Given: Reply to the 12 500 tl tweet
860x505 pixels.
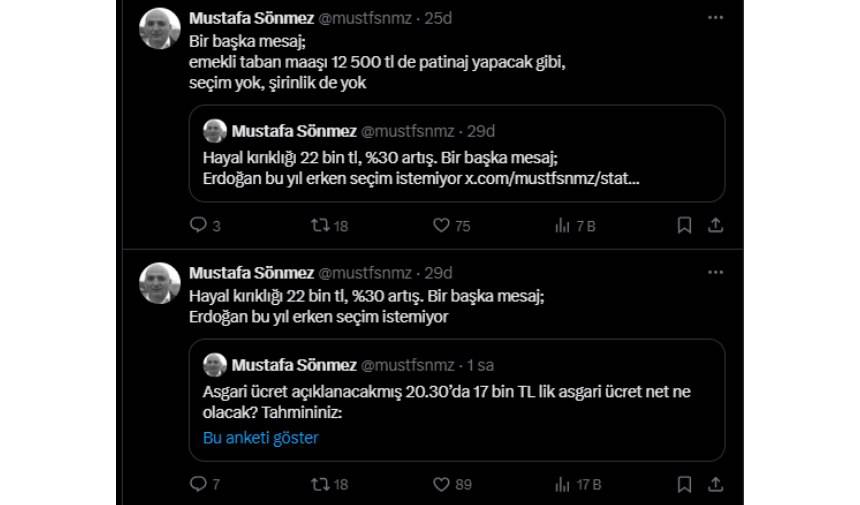Looking at the screenshot, I should click(198, 226).
